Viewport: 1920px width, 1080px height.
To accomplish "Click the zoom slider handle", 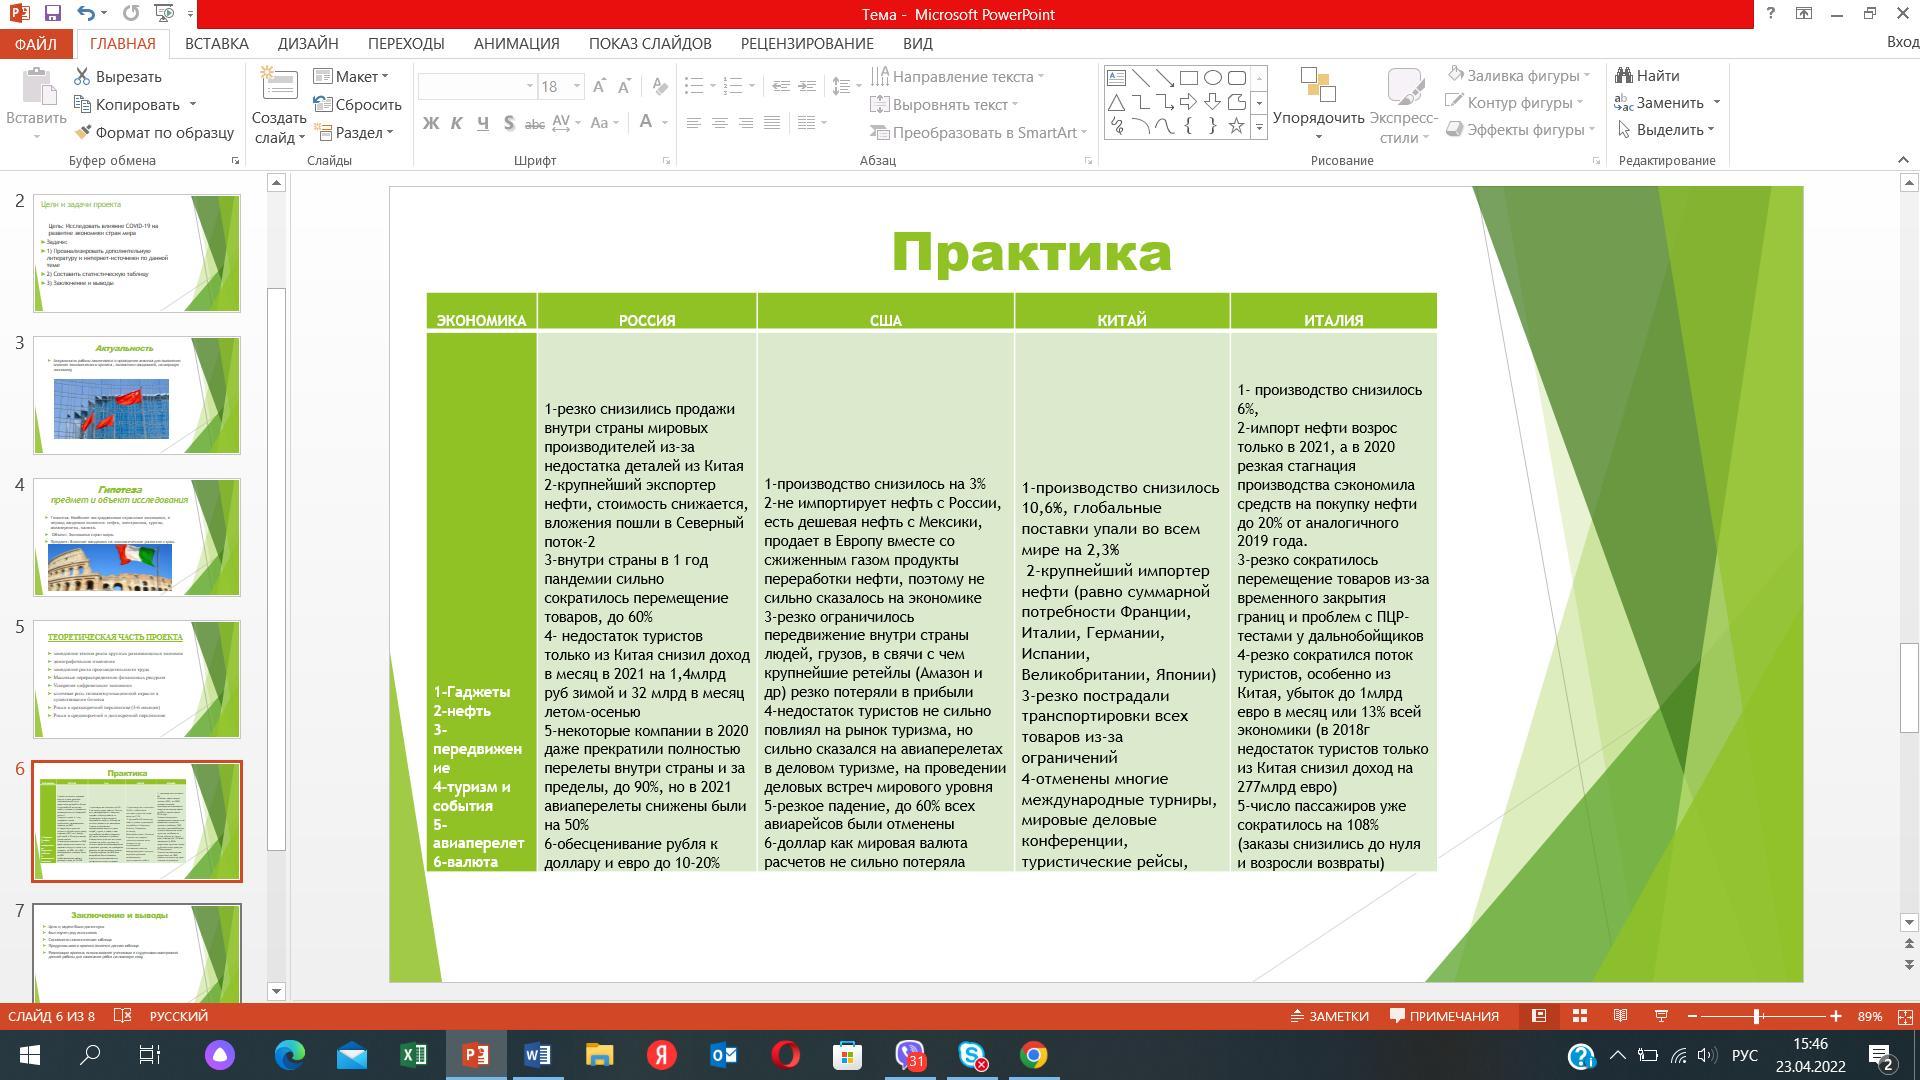I will click(1757, 1016).
